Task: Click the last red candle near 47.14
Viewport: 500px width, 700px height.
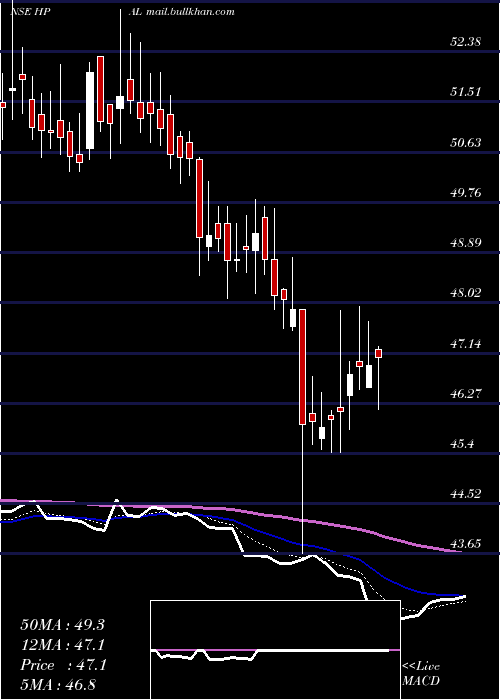Action: point(379,353)
